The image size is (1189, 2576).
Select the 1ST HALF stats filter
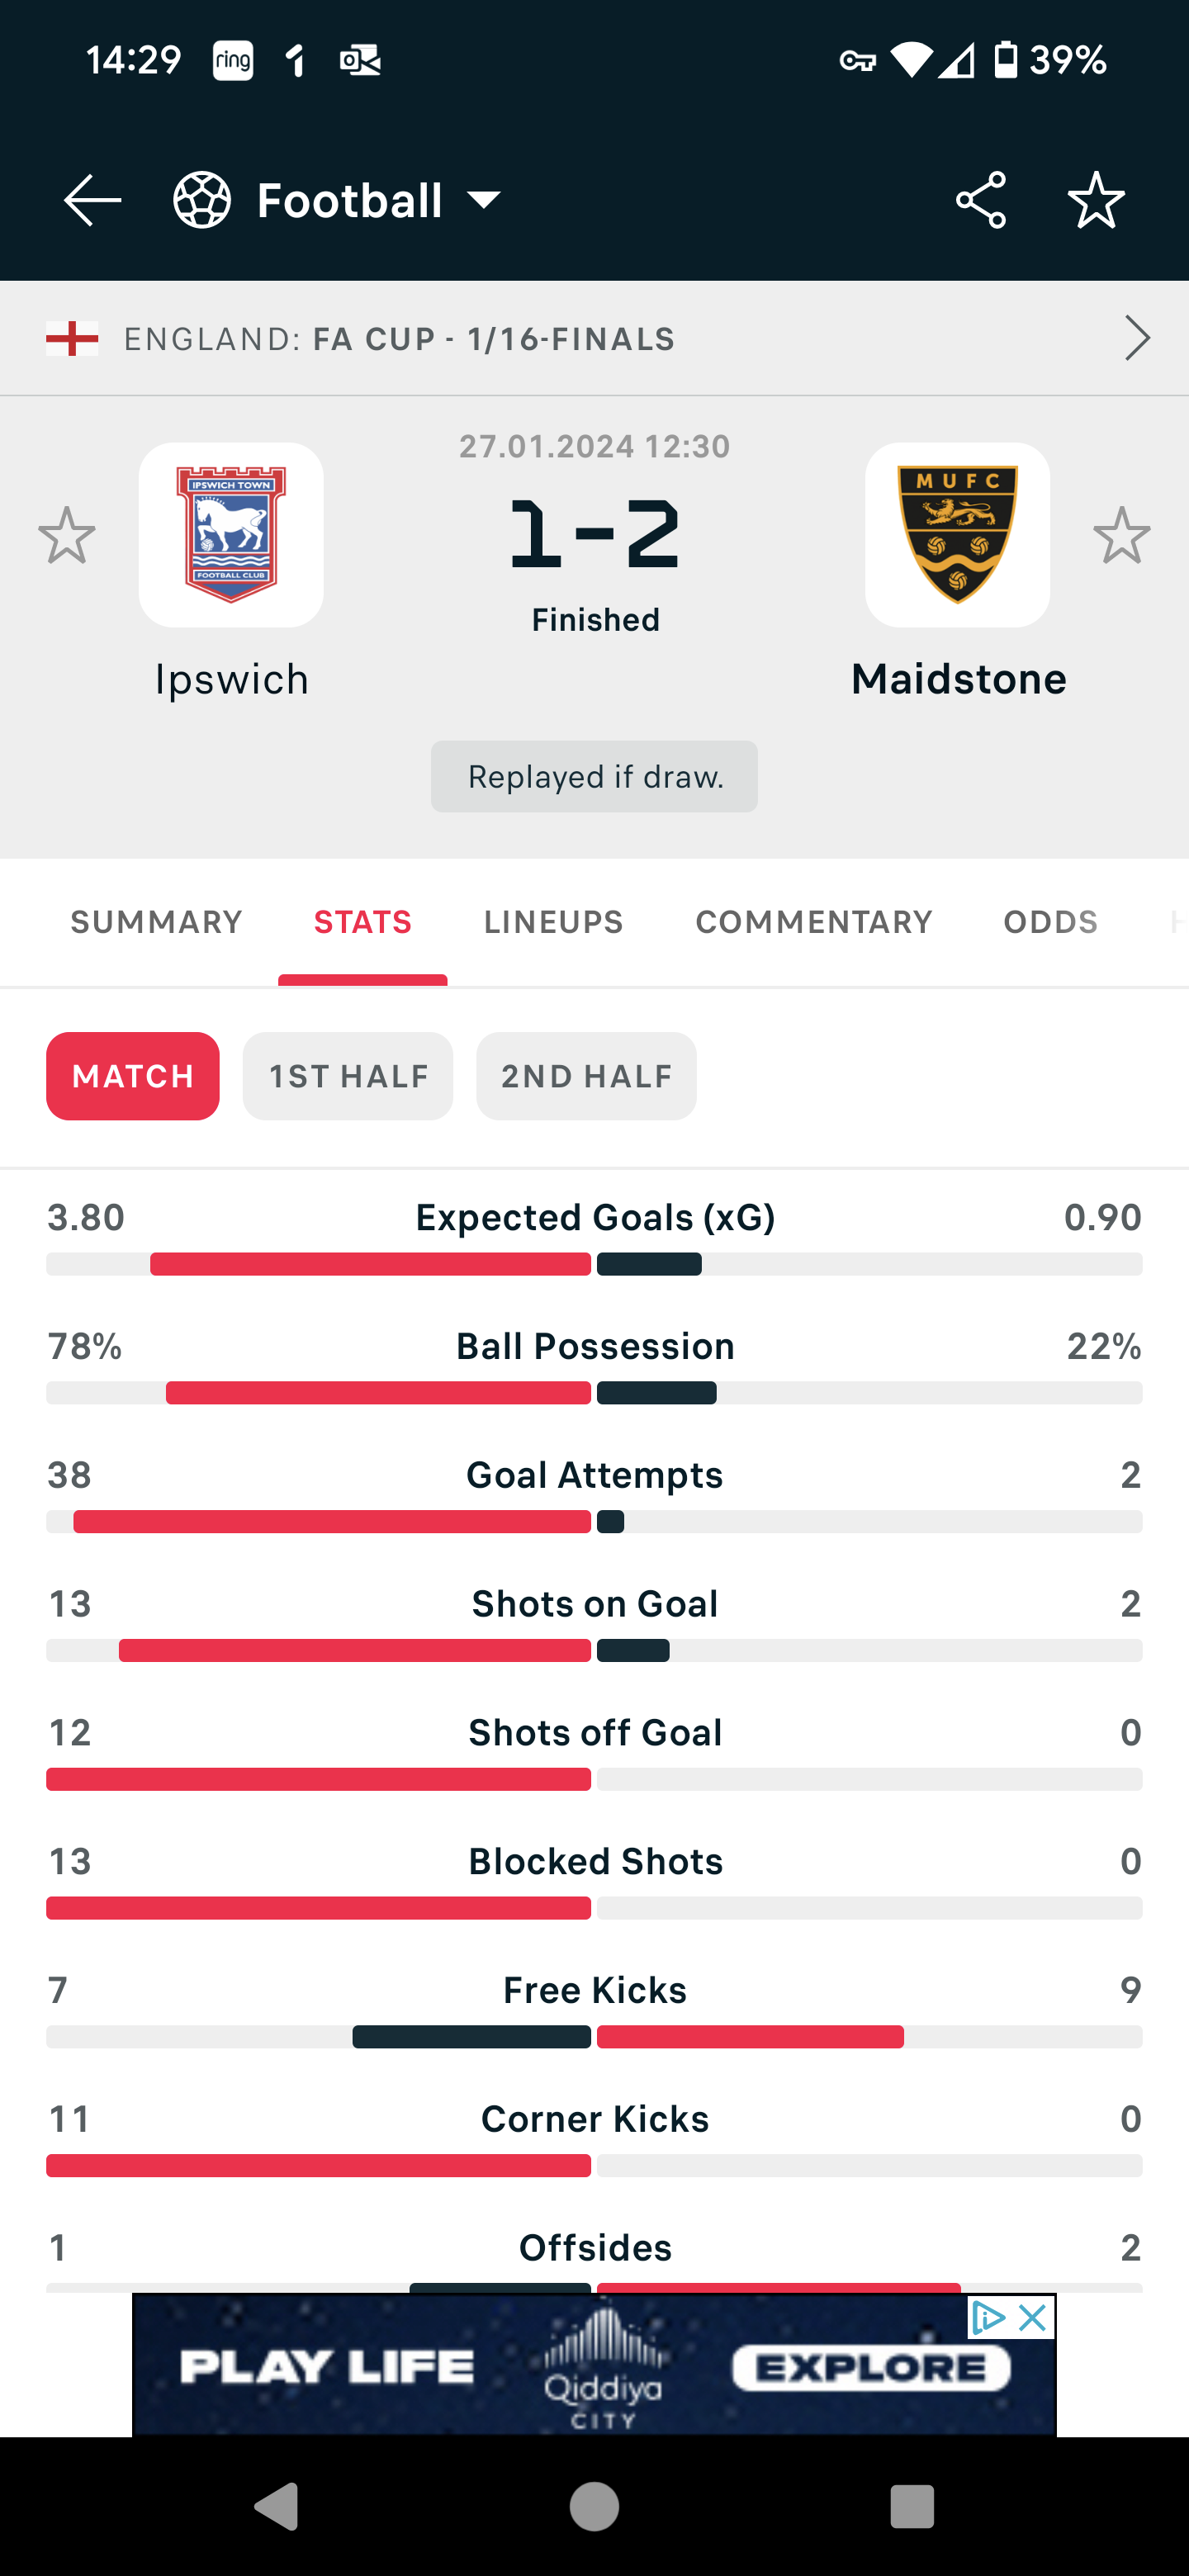[x=348, y=1076]
